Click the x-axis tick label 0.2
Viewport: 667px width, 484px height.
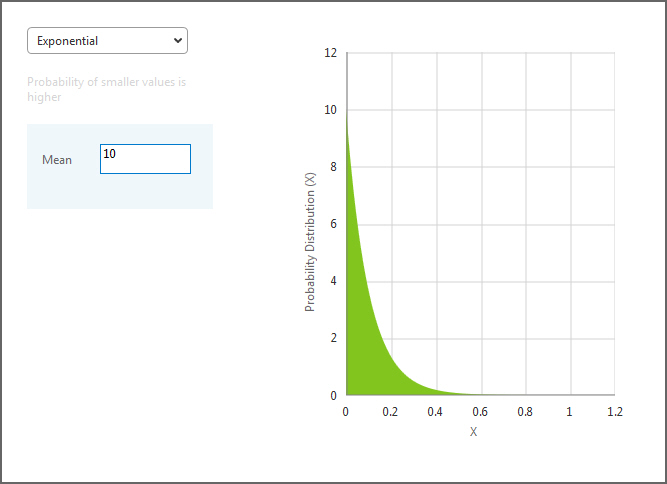point(390,412)
